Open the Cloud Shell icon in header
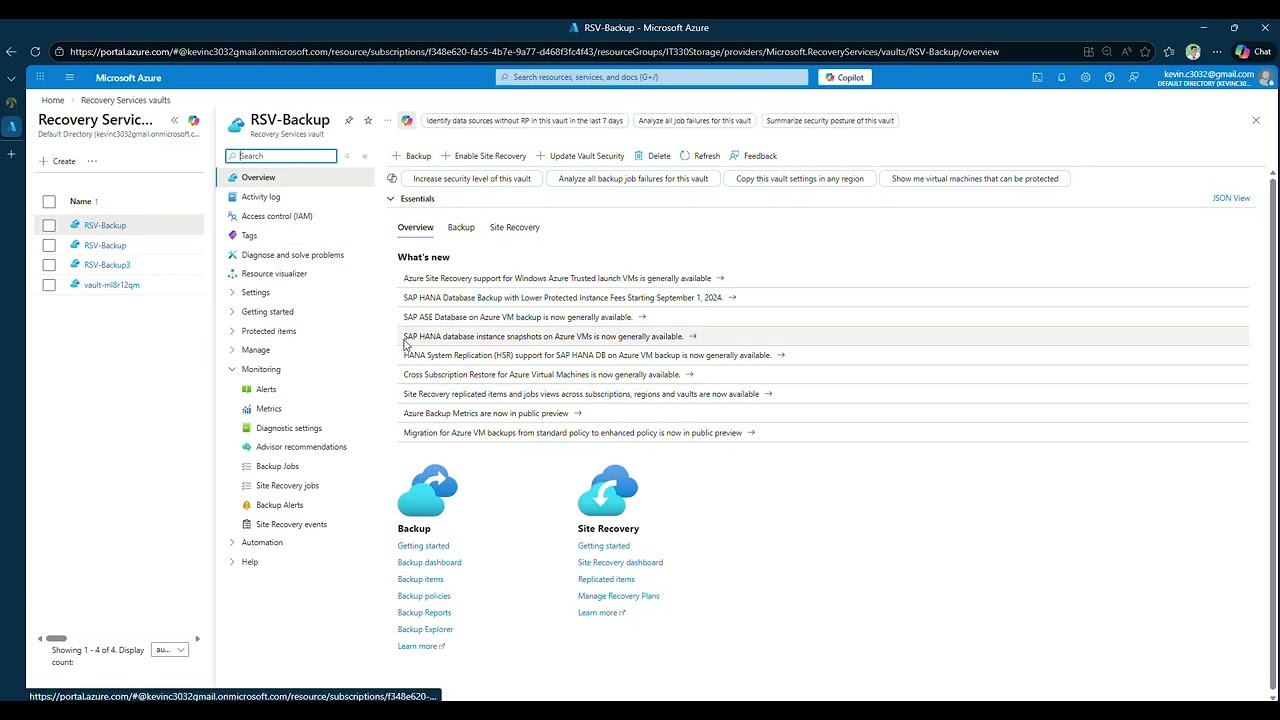 click(1037, 77)
